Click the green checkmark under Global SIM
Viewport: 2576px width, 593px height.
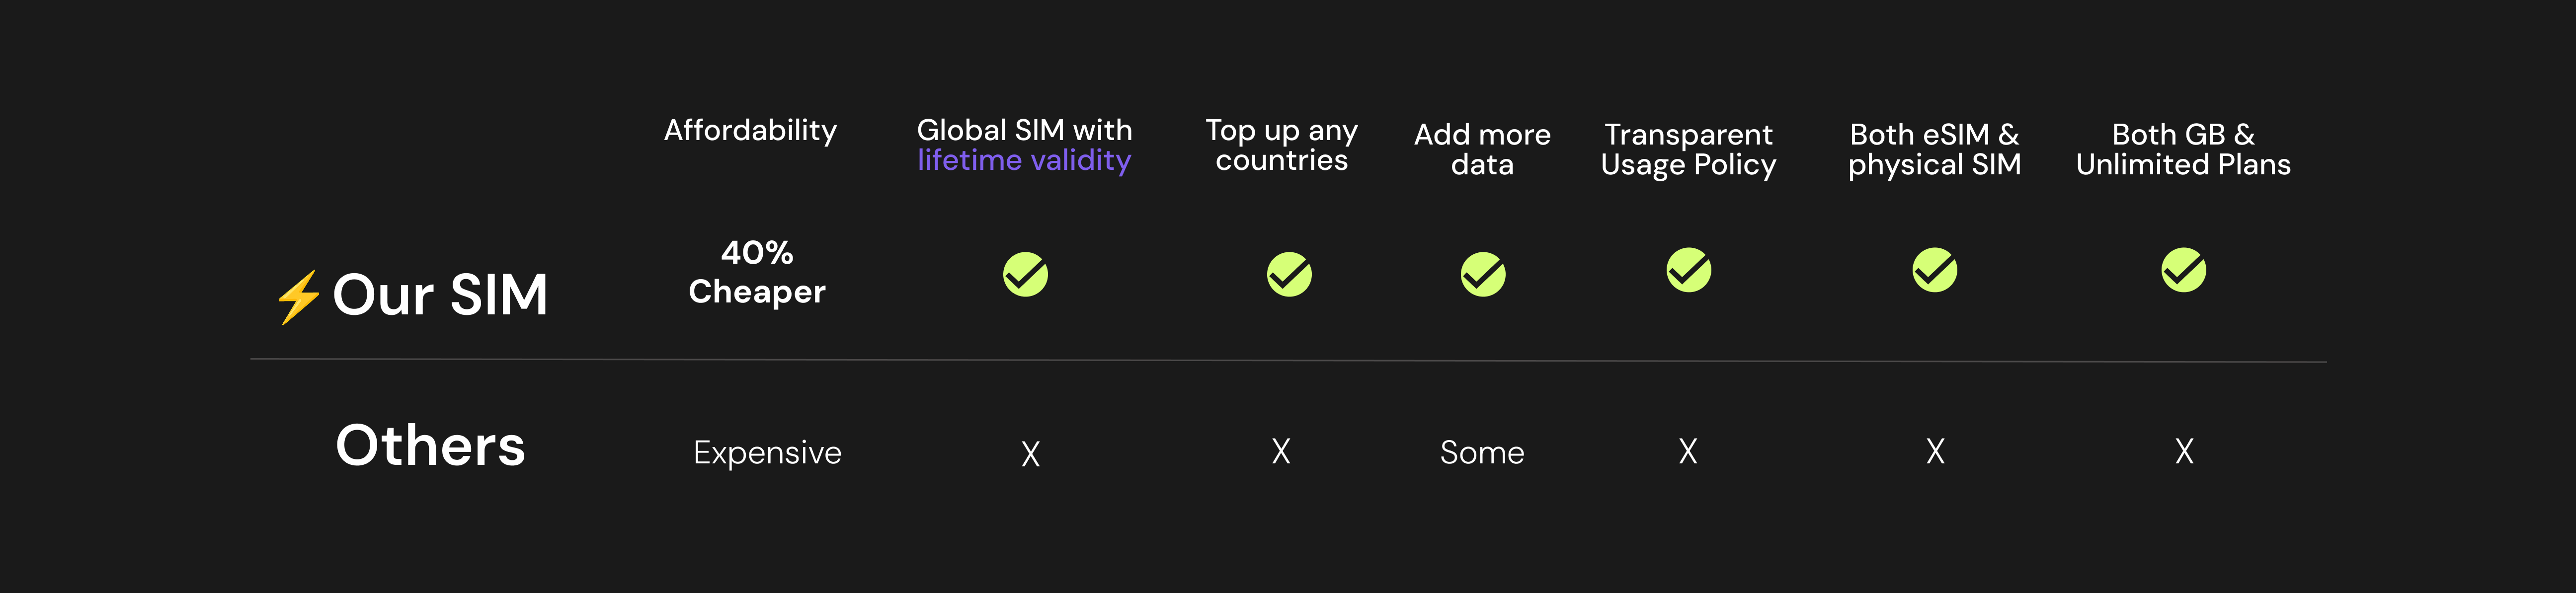tap(1025, 274)
